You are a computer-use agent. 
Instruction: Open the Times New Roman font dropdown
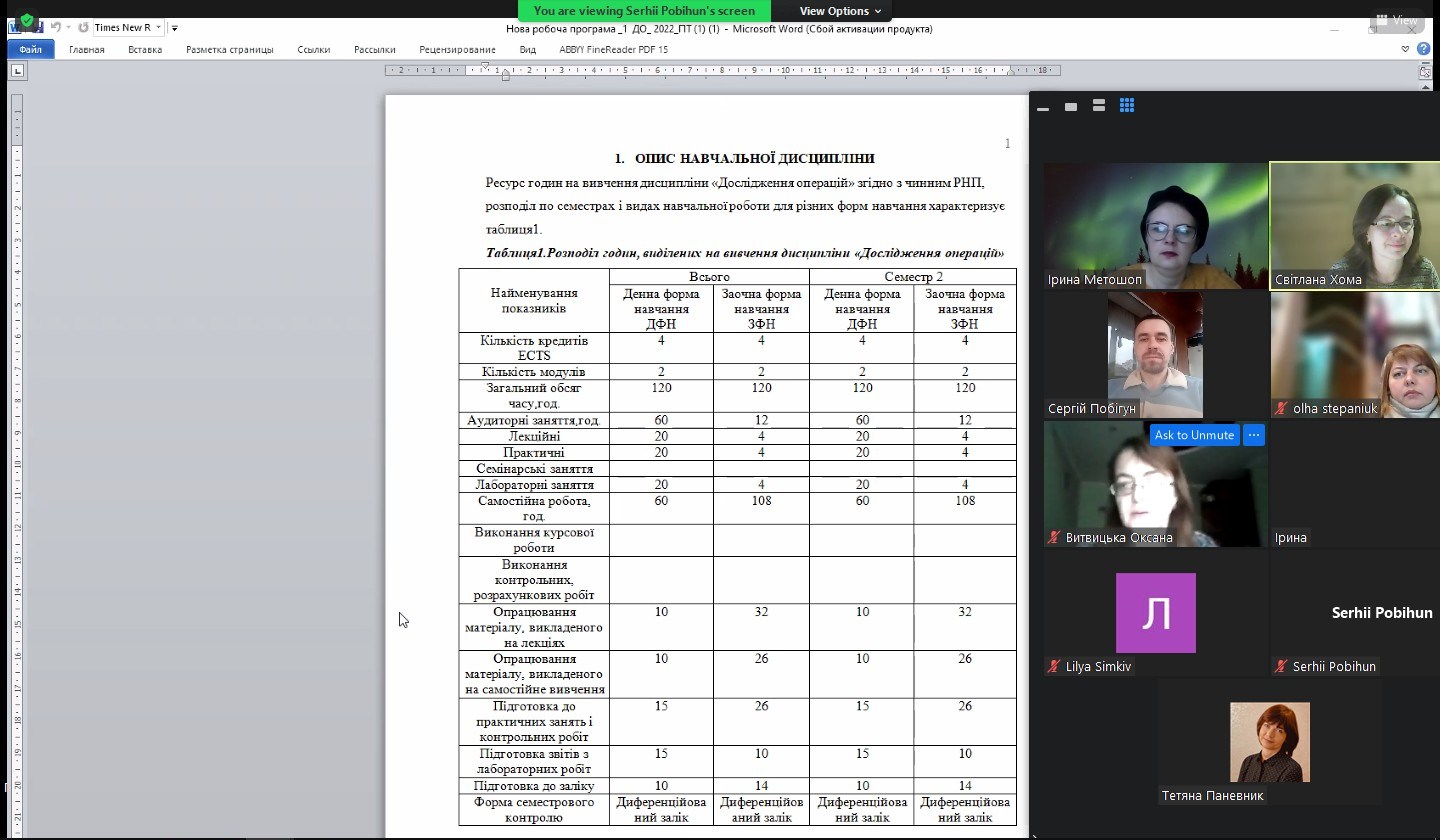[159, 28]
